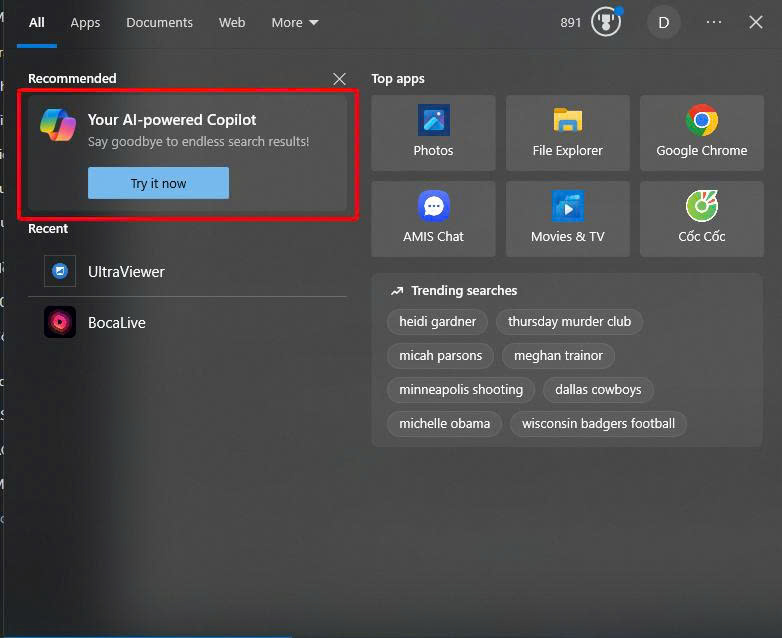Click the UltraViewer recent entry text
Image resolution: width=782 pixels, height=638 pixels.
(x=126, y=272)
